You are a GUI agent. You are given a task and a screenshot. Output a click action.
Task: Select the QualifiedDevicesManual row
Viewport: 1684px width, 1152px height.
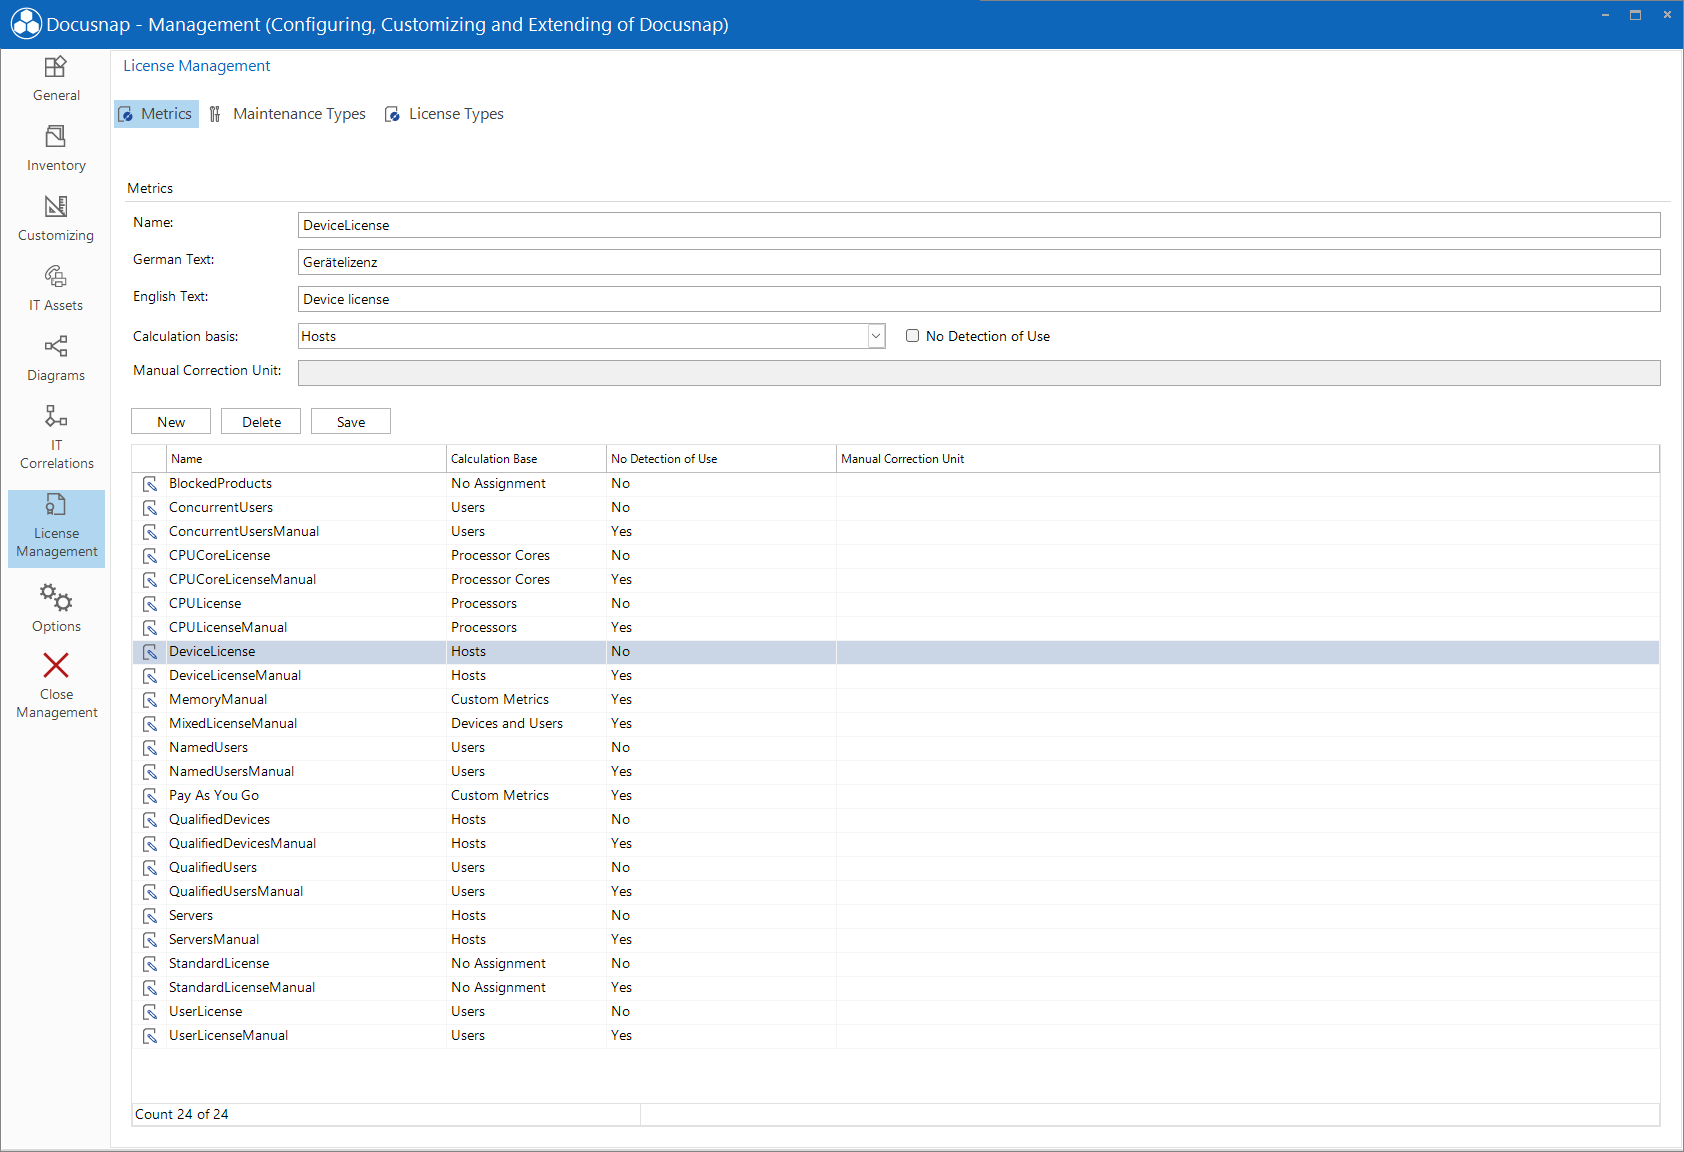click(896, 844)
